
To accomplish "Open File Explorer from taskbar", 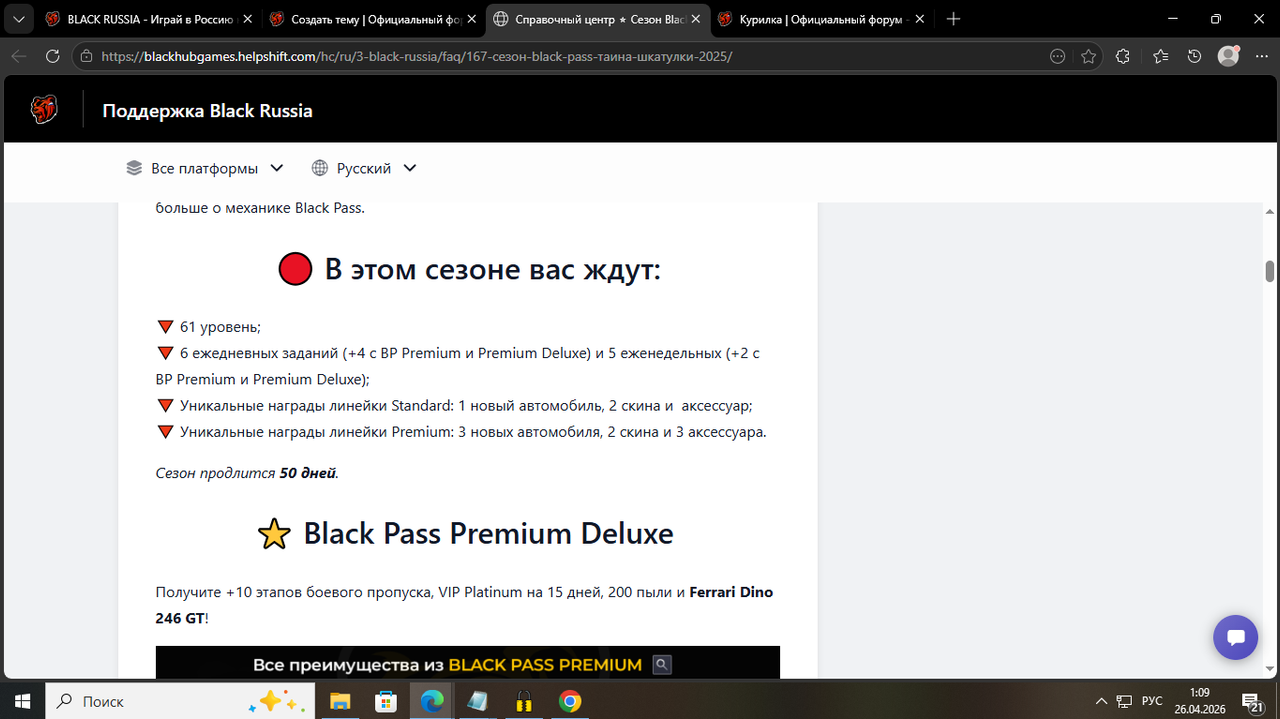I will 340,701.
